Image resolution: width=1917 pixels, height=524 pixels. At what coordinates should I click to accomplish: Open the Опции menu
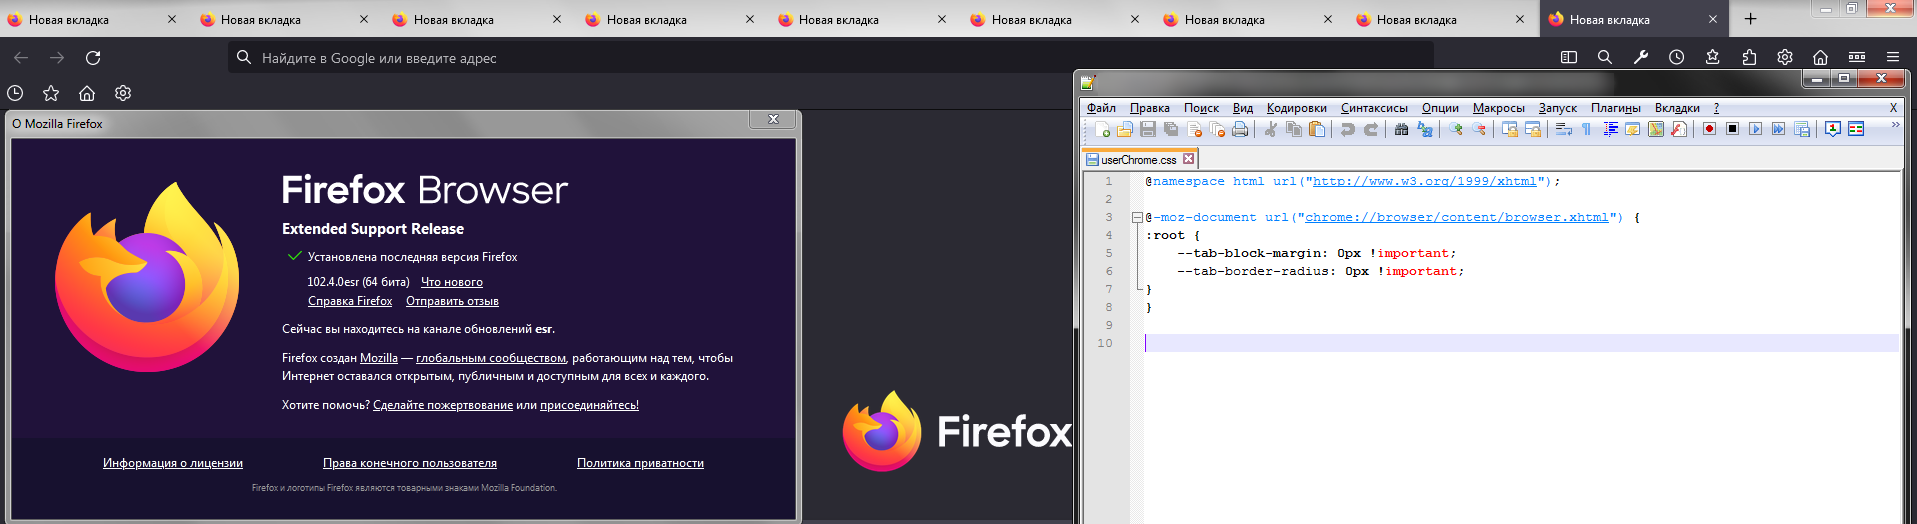coord(1440,108)
